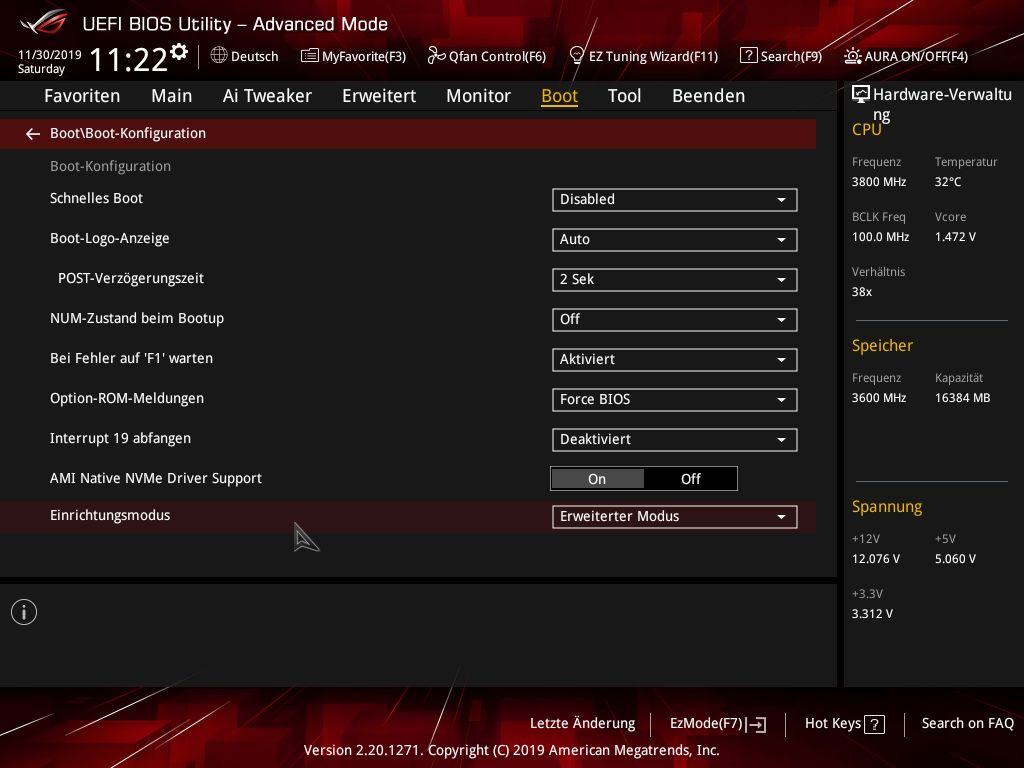Click the Interrupt 19 abfangen label
Screen dimensions: 1024x768
[120, 438]
